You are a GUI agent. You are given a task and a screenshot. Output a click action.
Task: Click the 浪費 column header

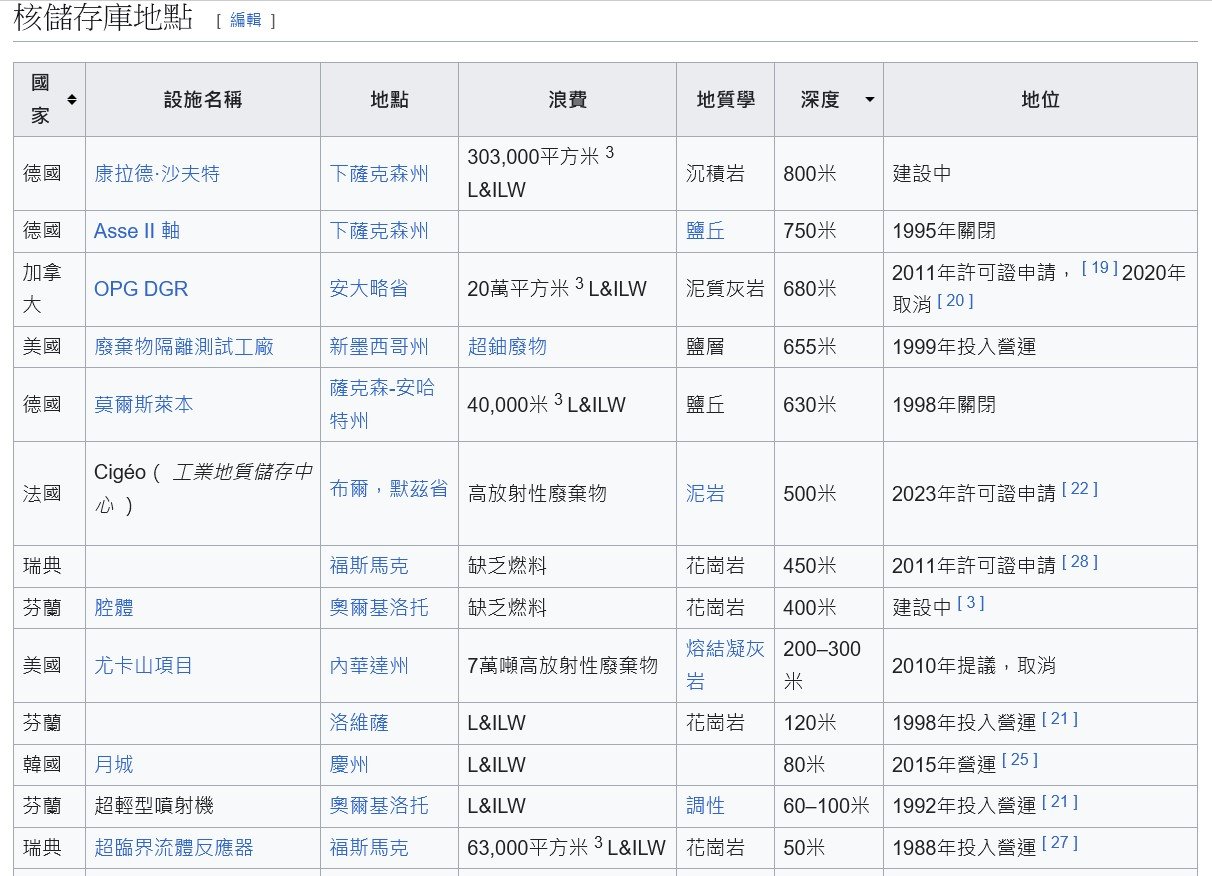click(568, 100)
